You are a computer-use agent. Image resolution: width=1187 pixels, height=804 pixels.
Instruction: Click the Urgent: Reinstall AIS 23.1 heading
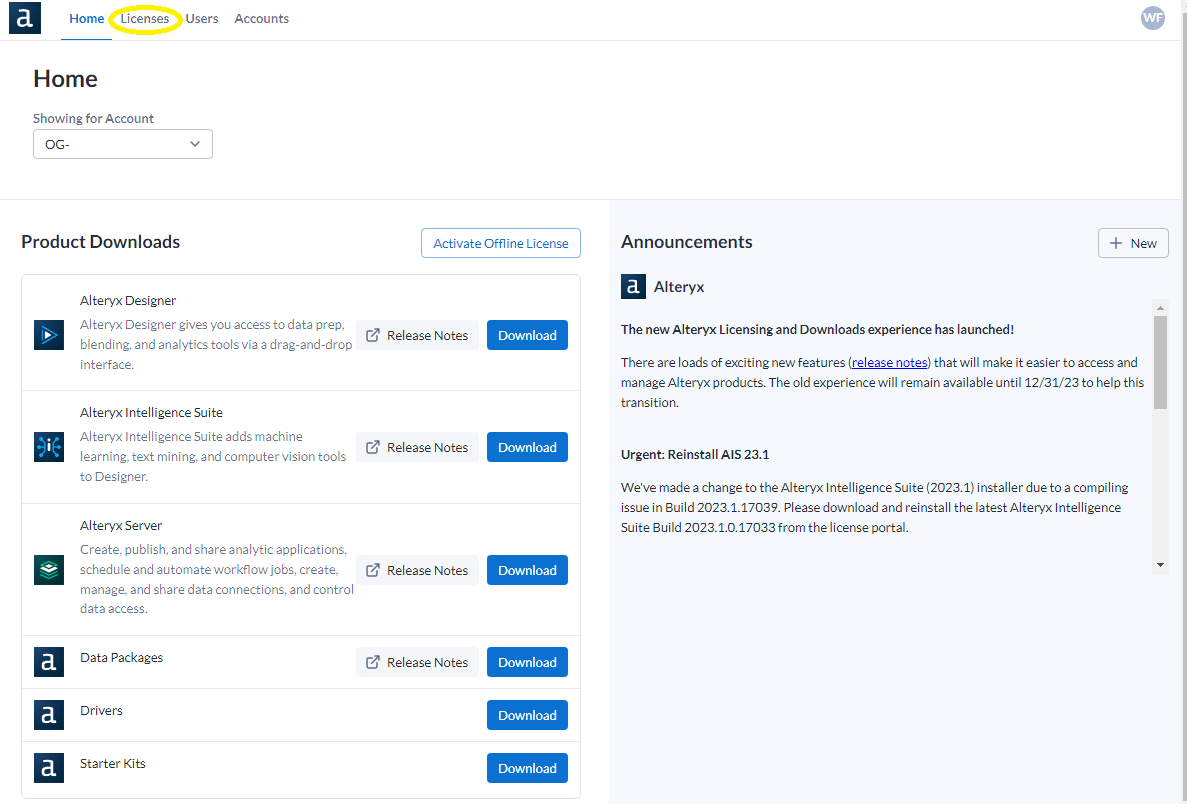pos(695,454)
